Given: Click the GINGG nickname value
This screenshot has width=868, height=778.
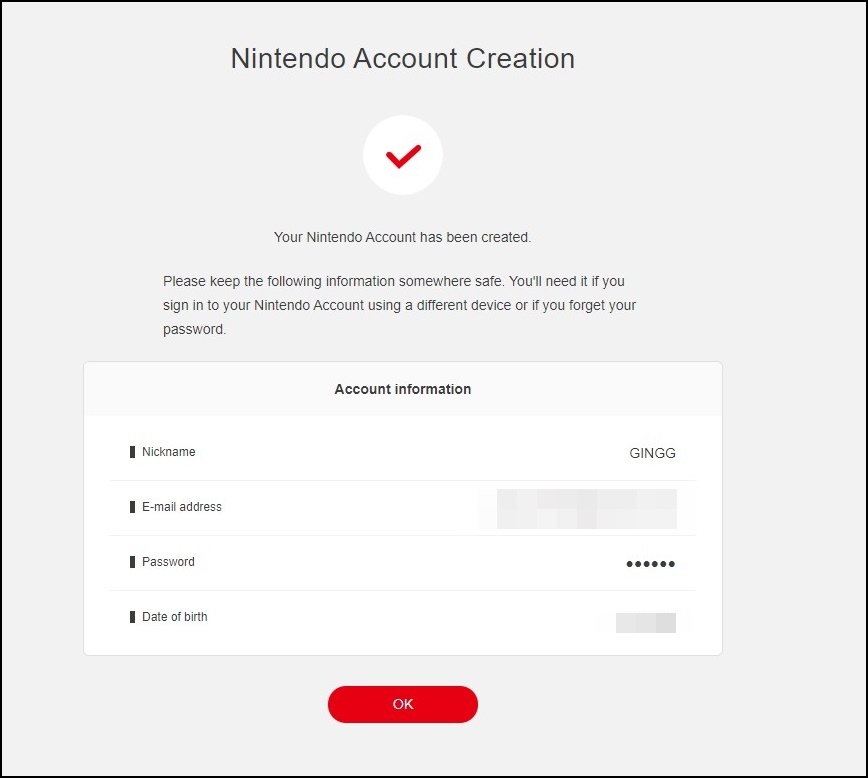Looking at the screenshot, I should (652, 453).
